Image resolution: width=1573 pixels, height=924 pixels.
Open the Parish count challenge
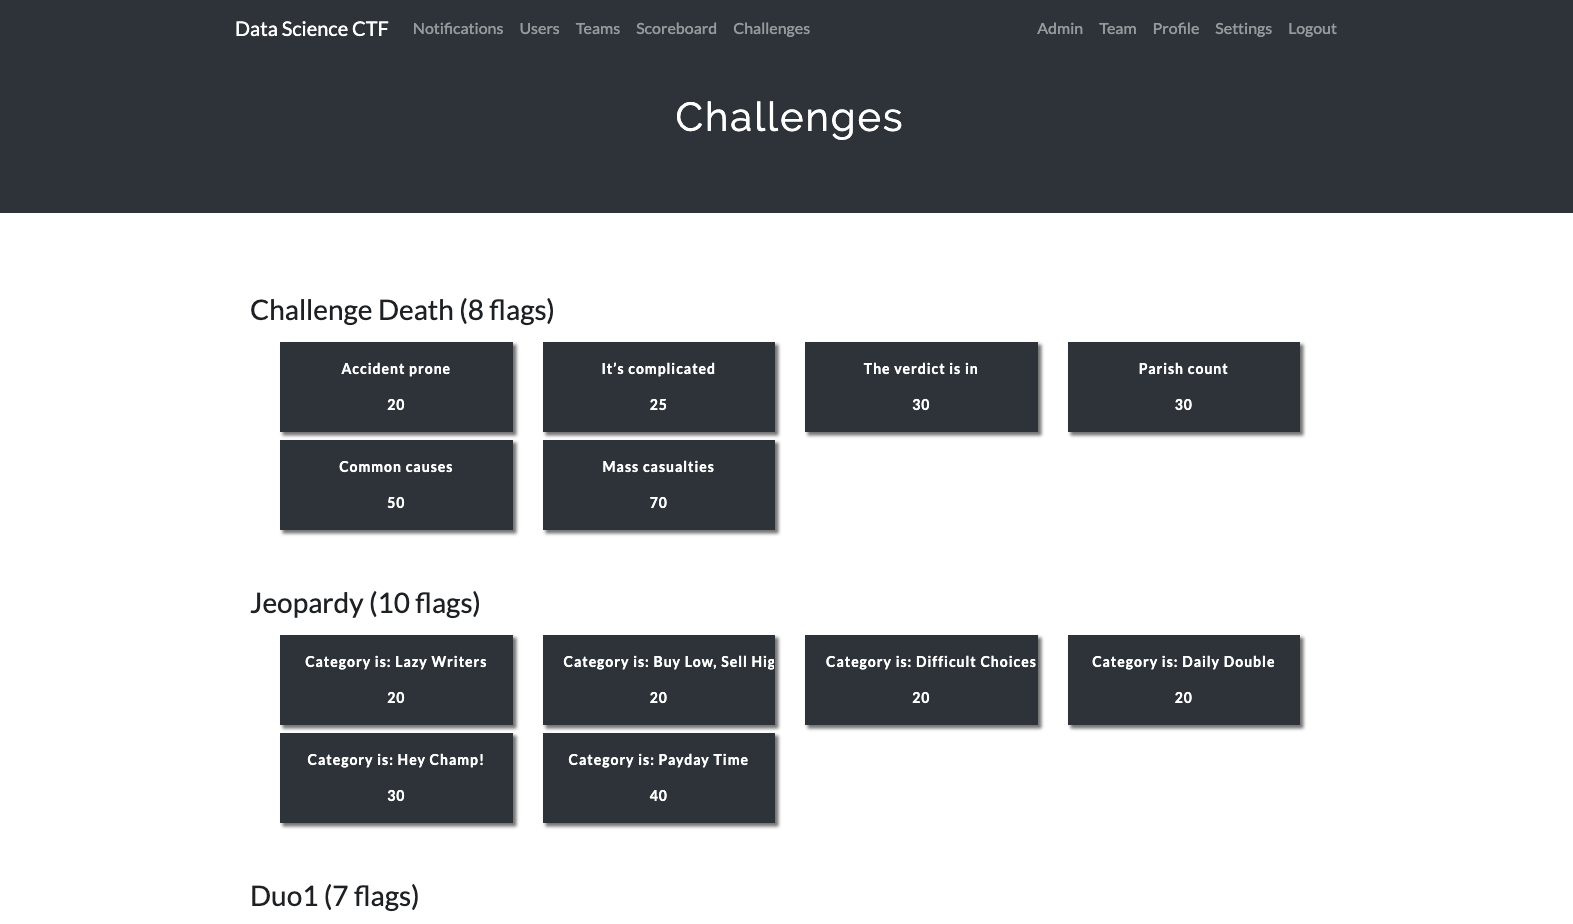click(x=1183, y=387)
